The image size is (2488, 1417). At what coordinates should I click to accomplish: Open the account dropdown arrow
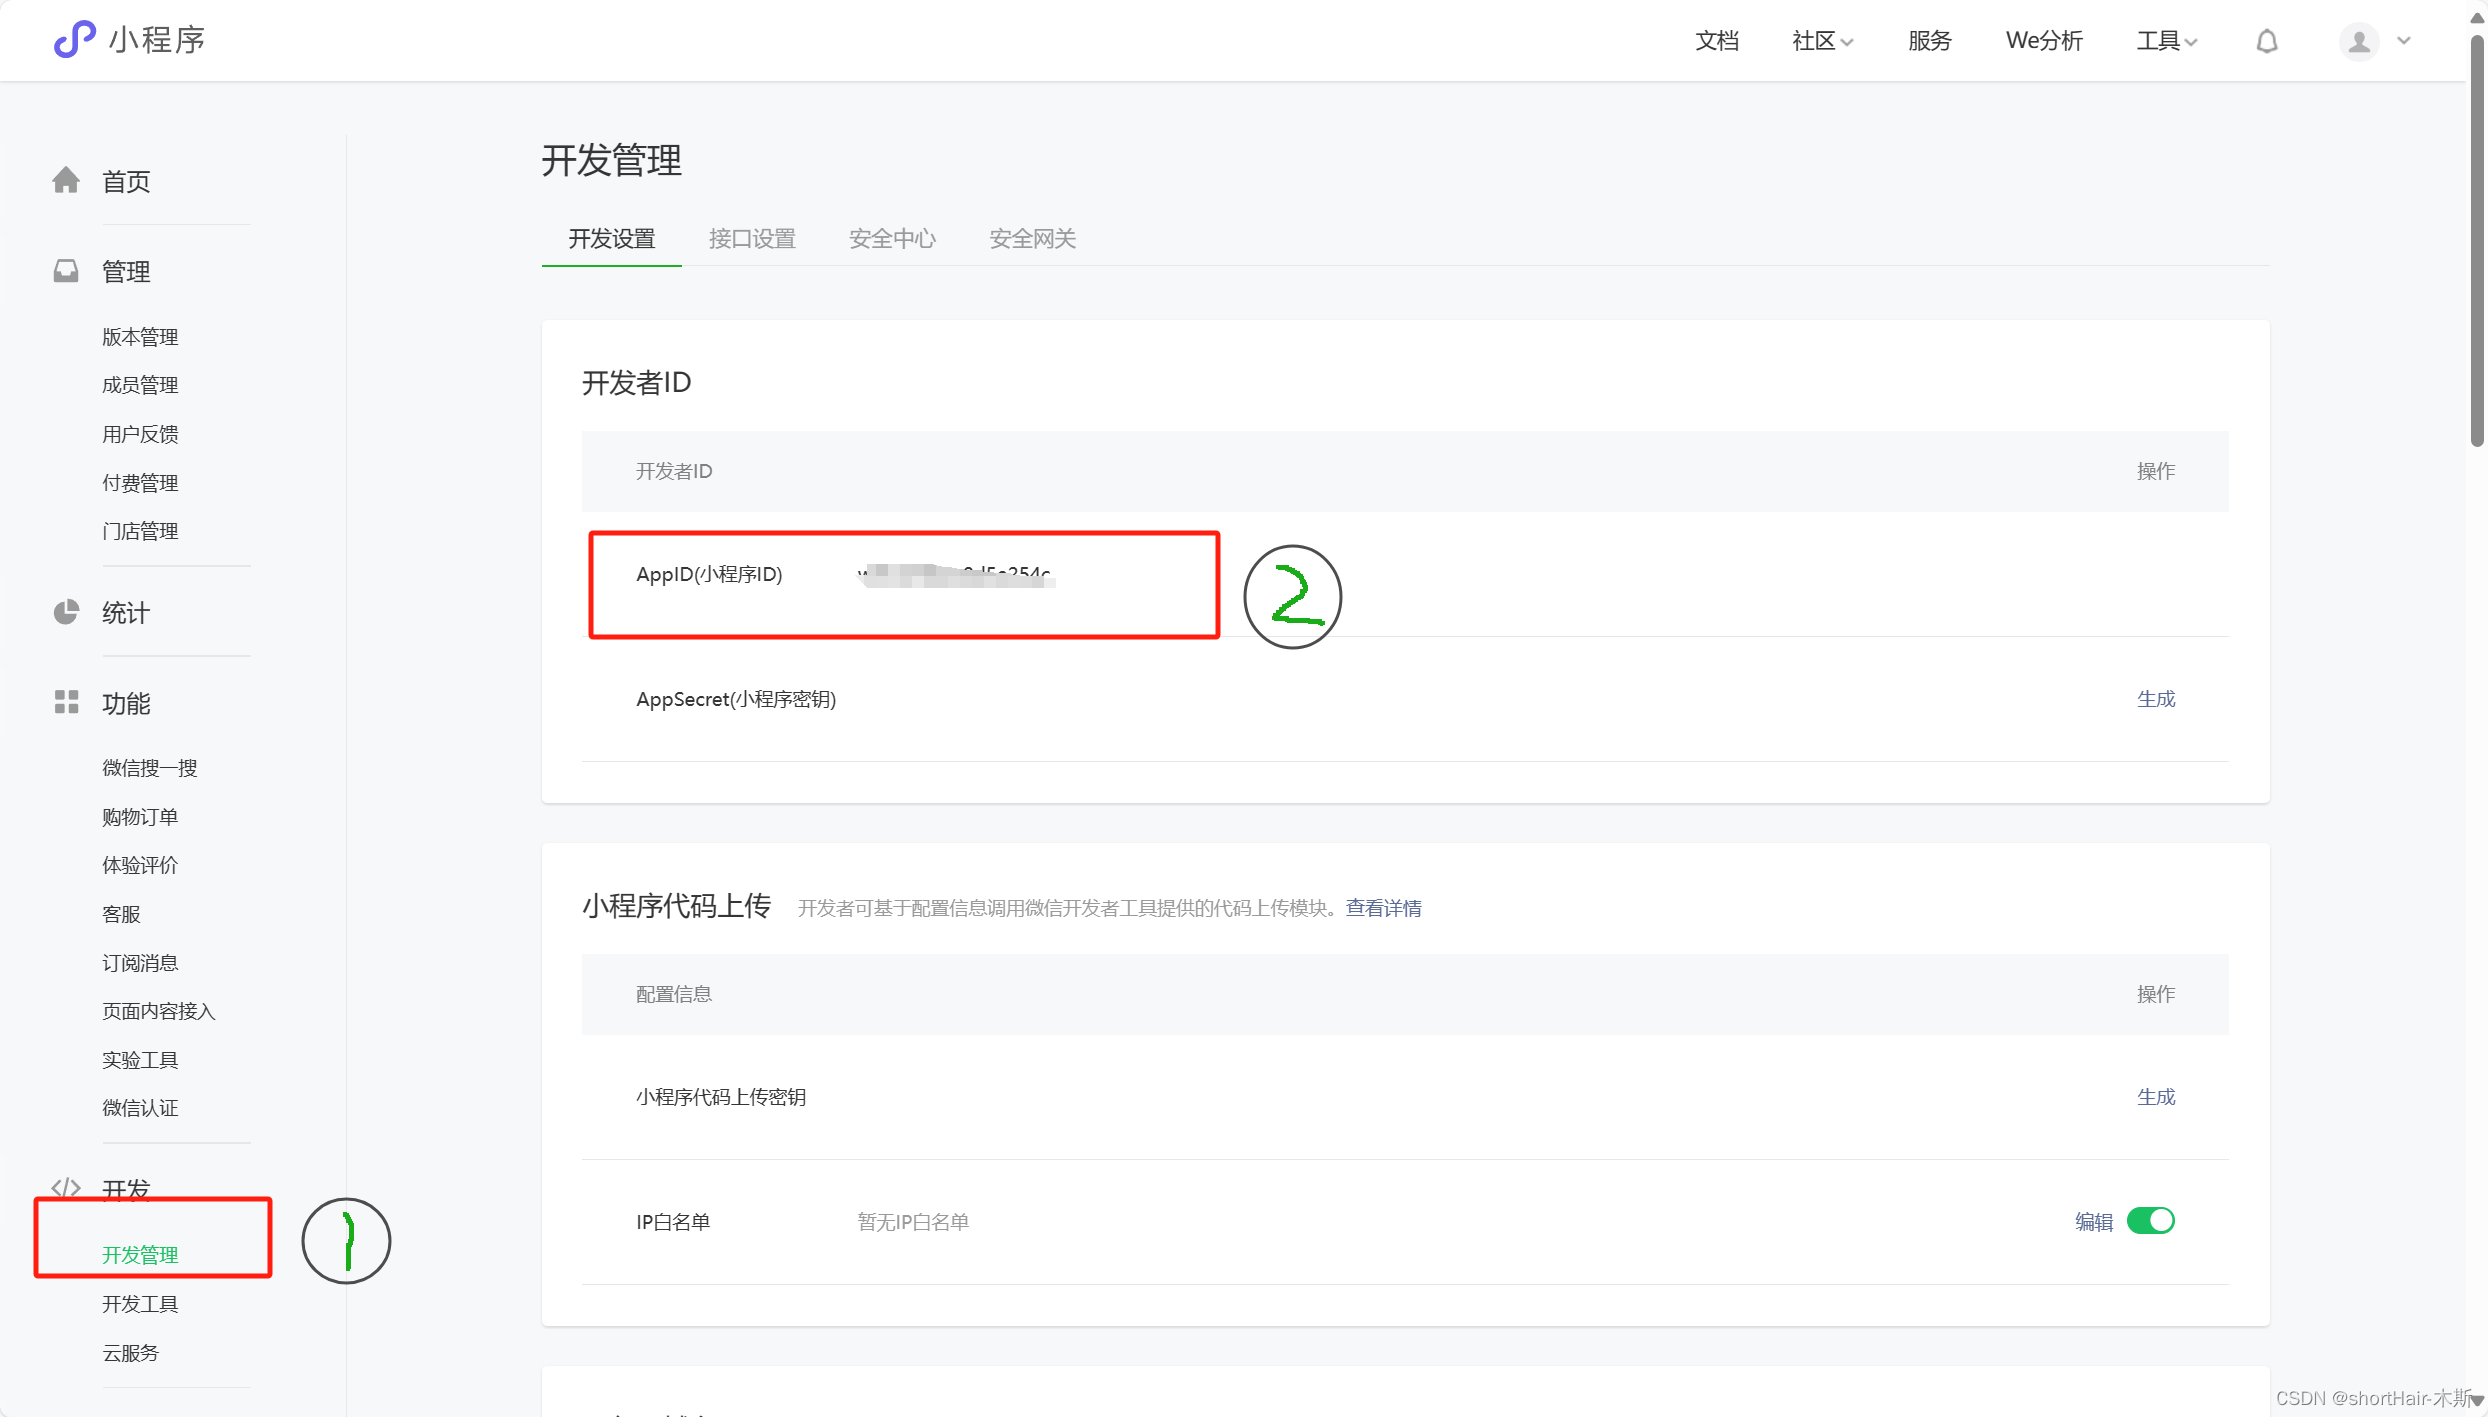[2404, 41]
